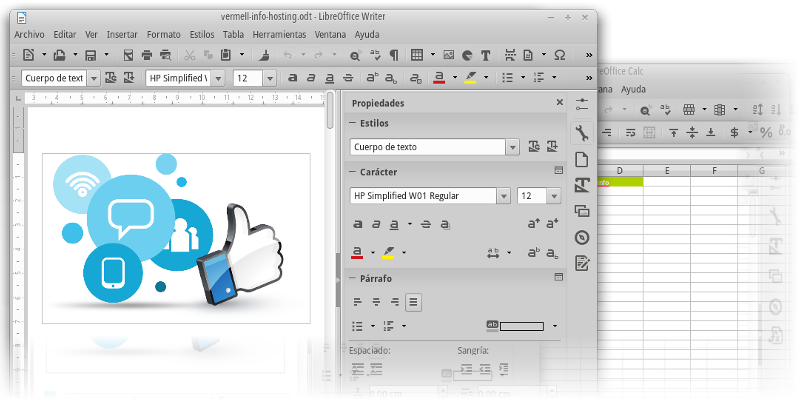
Task: Open the Herramientas menu
Action: click(x=280, y=35)
